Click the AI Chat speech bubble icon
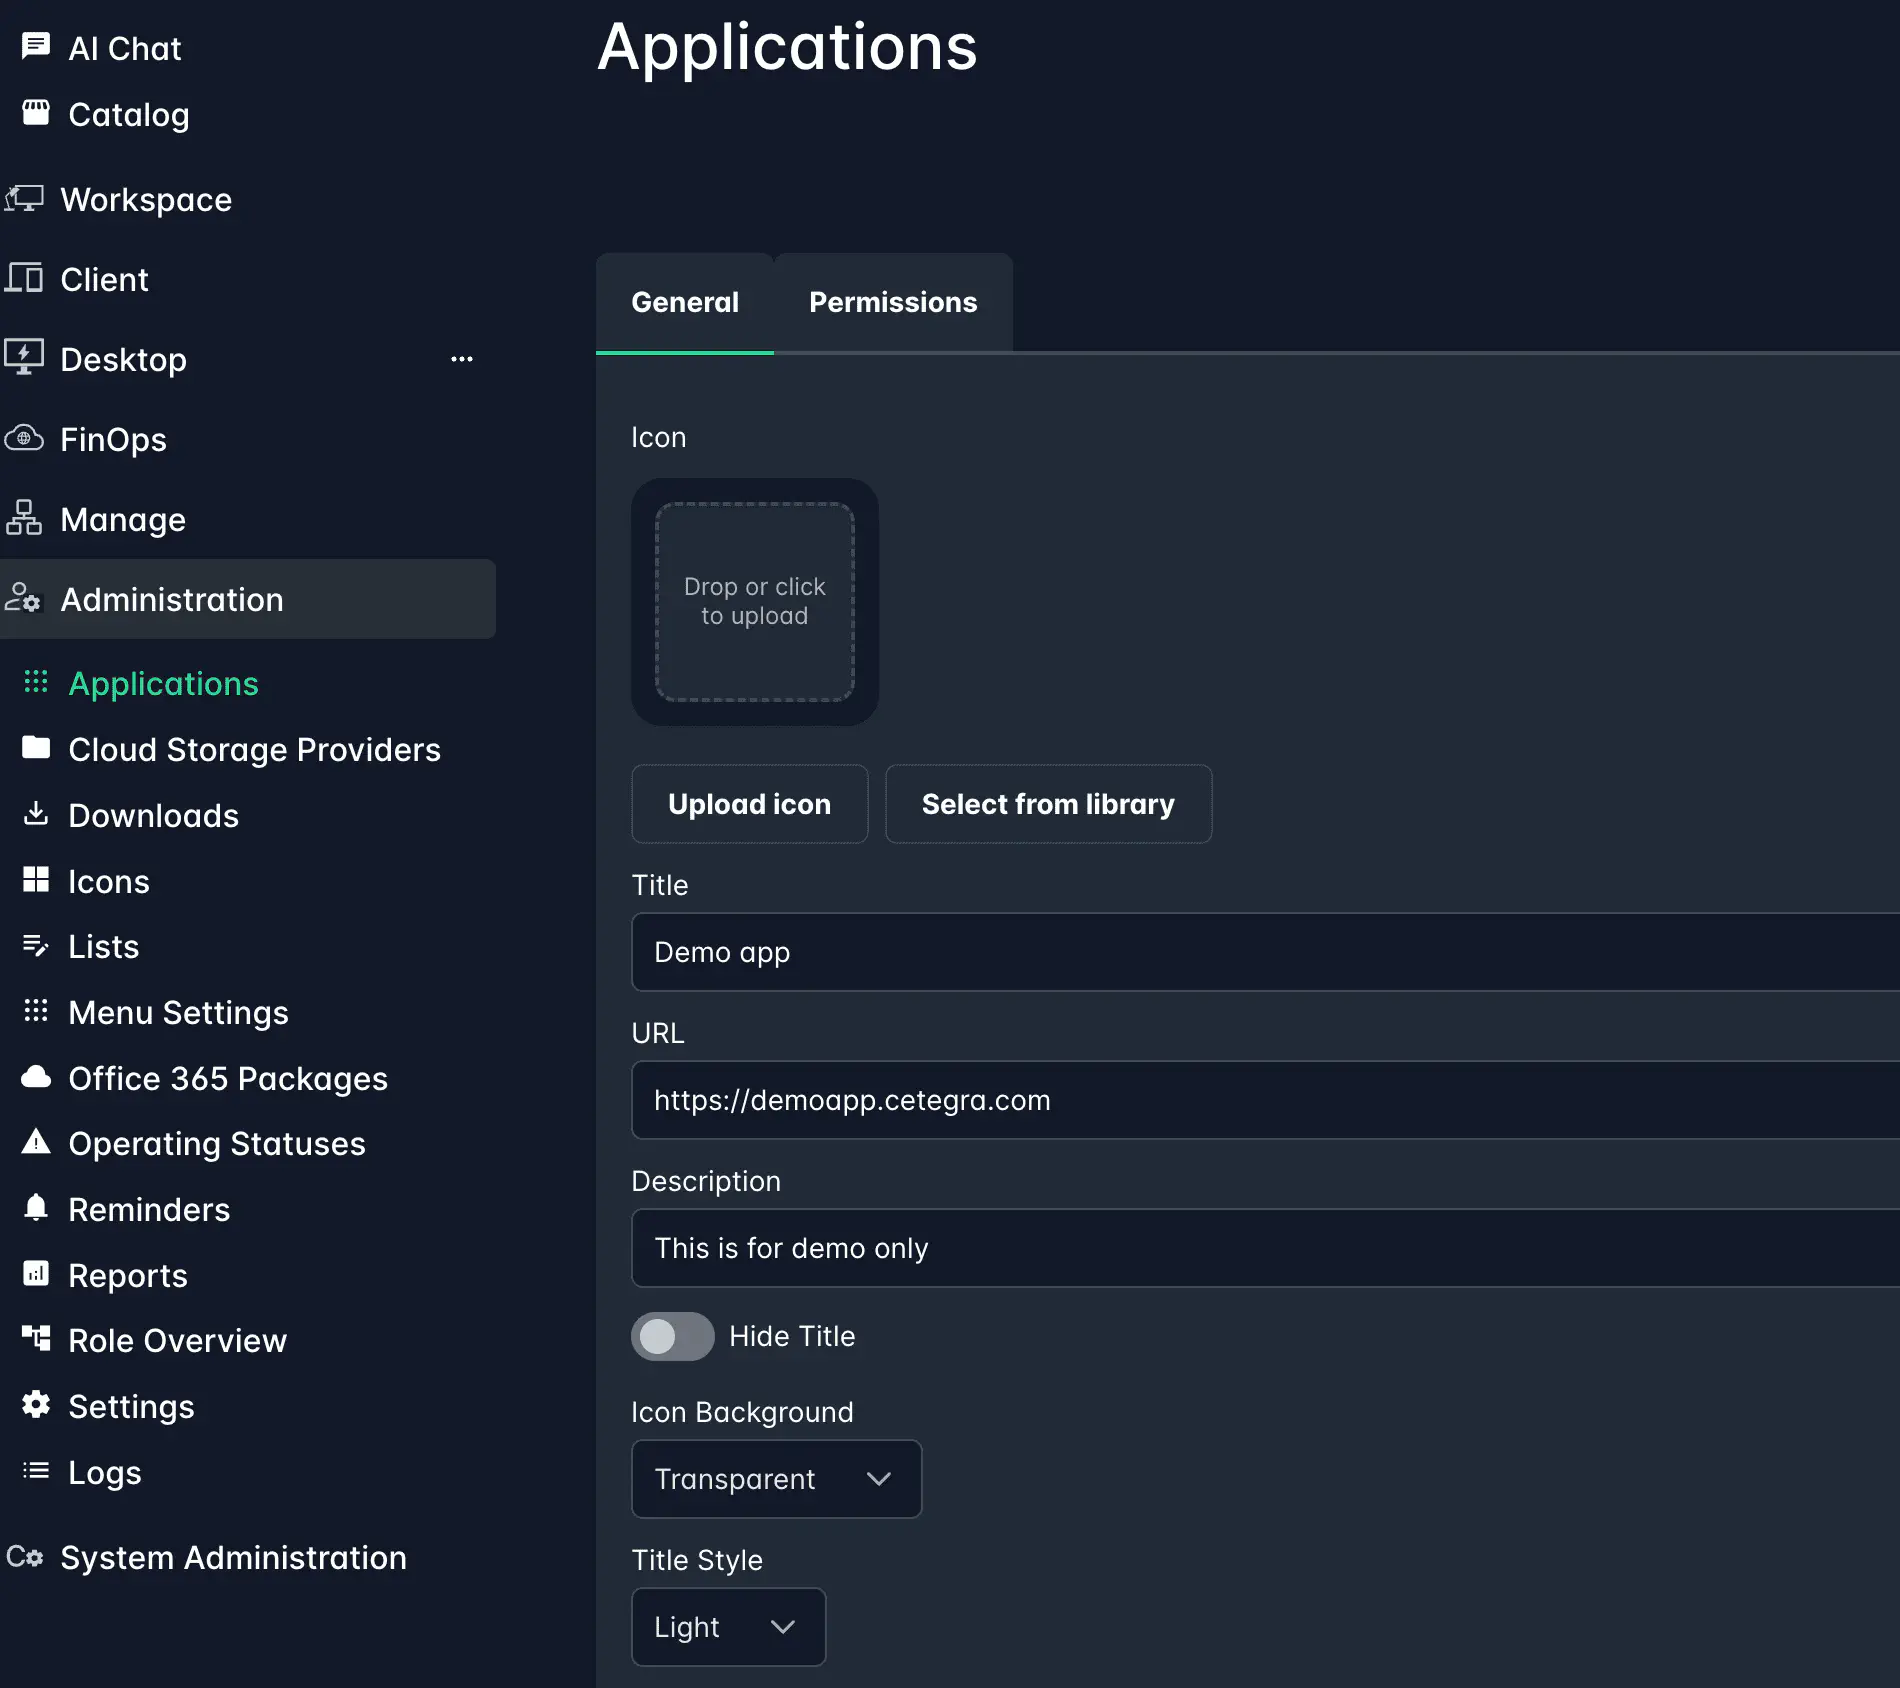 (36, 46)
